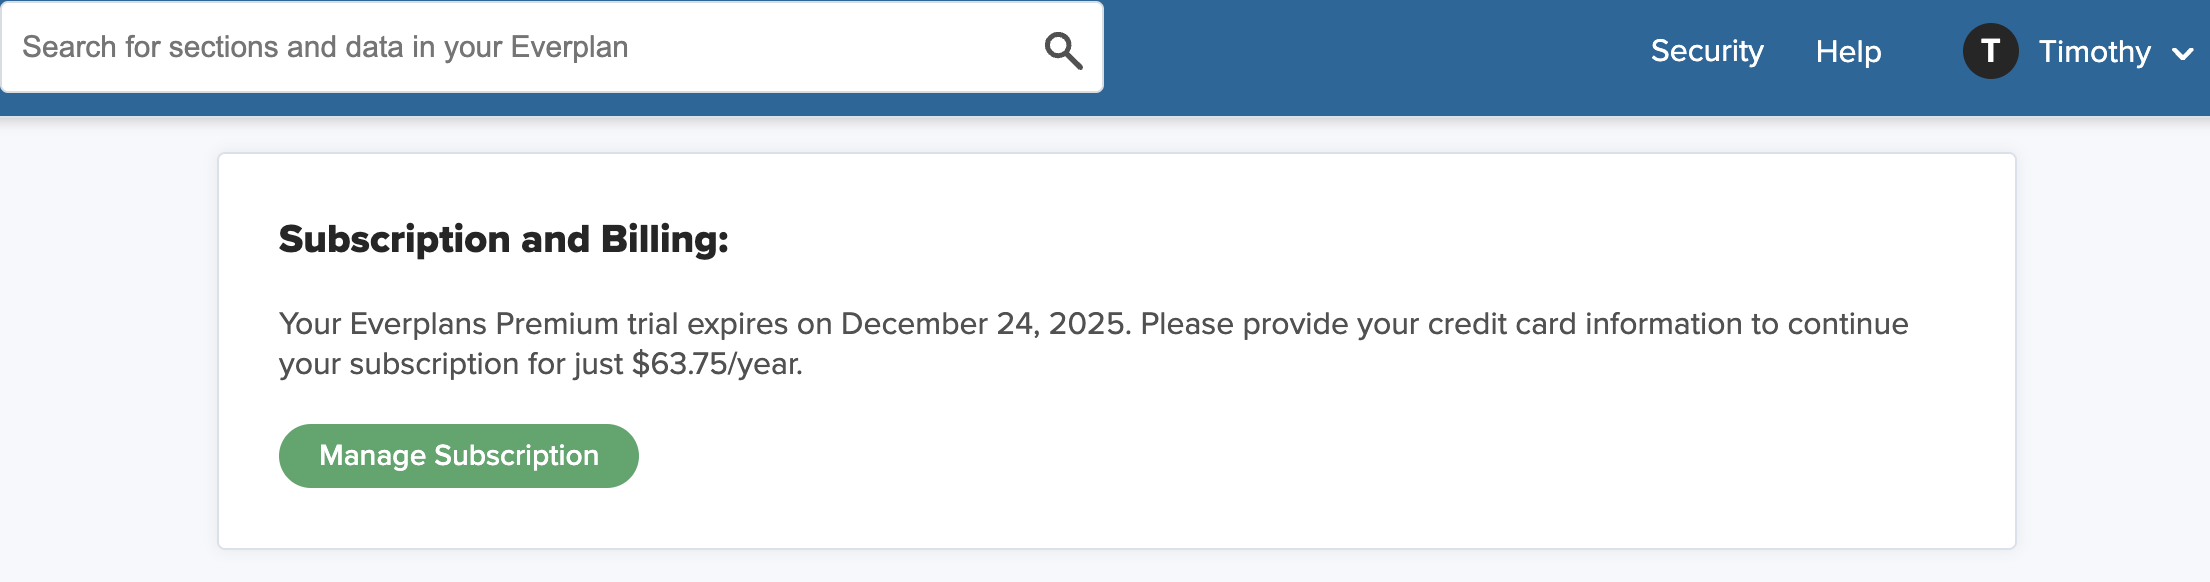The height and width of the screenshot is (582, 2210).
Task: Click the Premium trial expiration message
Action: click(1093, 344)
